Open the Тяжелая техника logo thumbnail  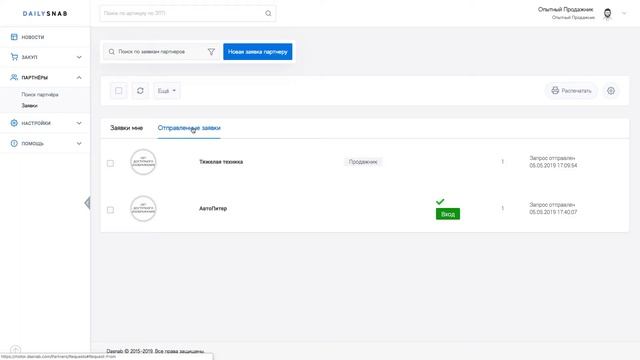[x=143, y=162]
